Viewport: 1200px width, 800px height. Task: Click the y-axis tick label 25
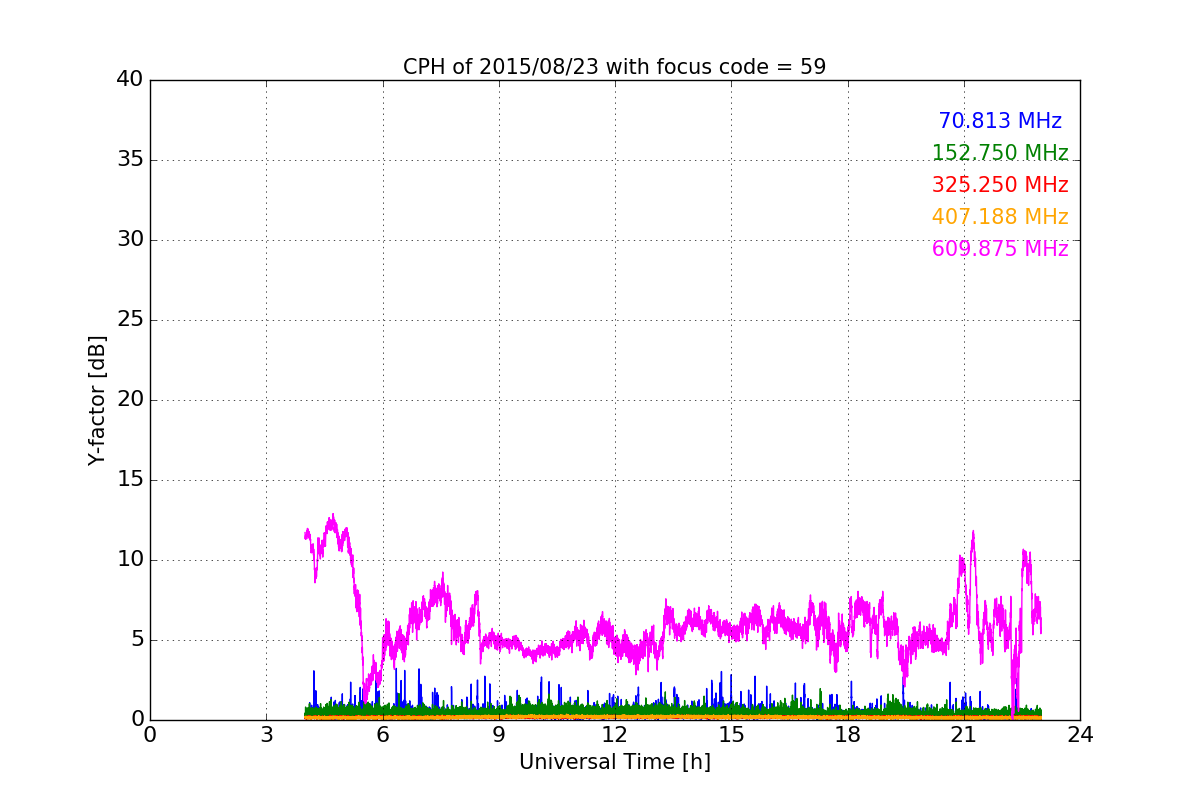tap(130, 320)
